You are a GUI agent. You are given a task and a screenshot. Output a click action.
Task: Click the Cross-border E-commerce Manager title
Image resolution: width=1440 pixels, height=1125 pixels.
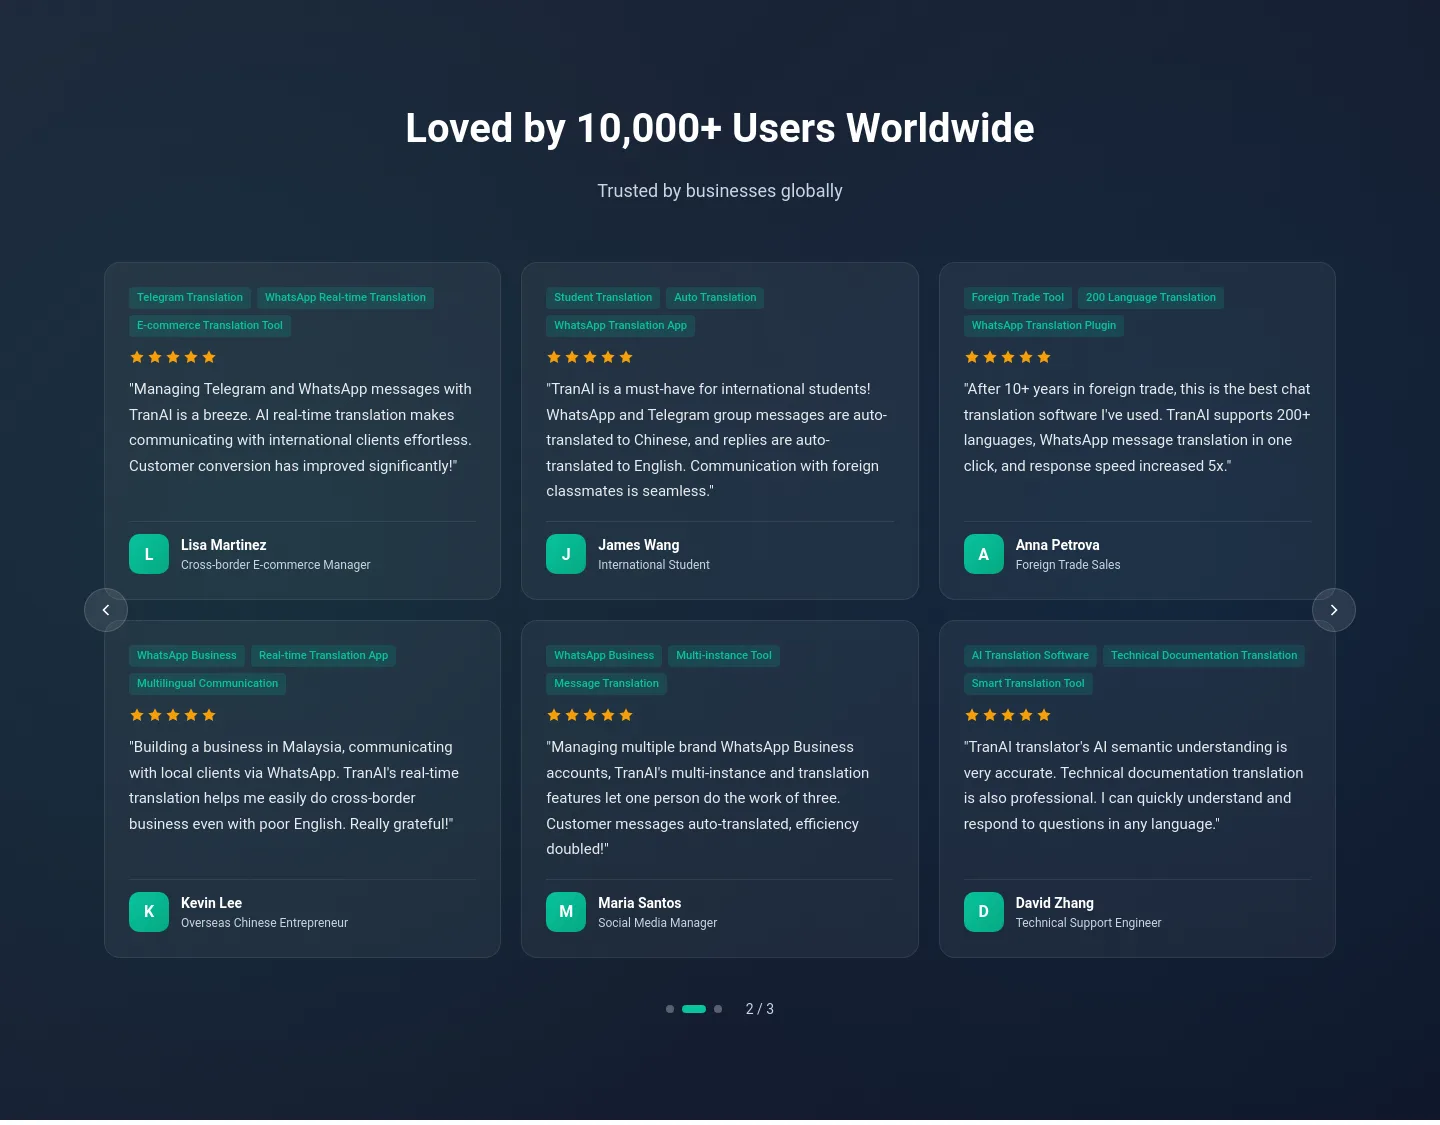(x=276, y=565)
